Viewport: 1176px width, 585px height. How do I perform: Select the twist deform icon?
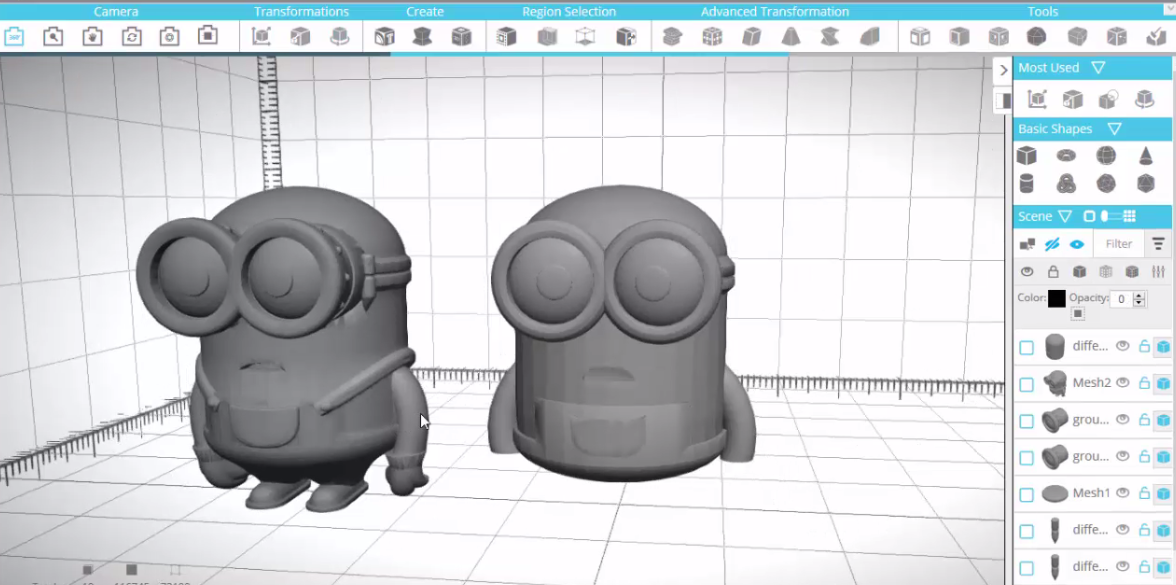coord(830,36)
